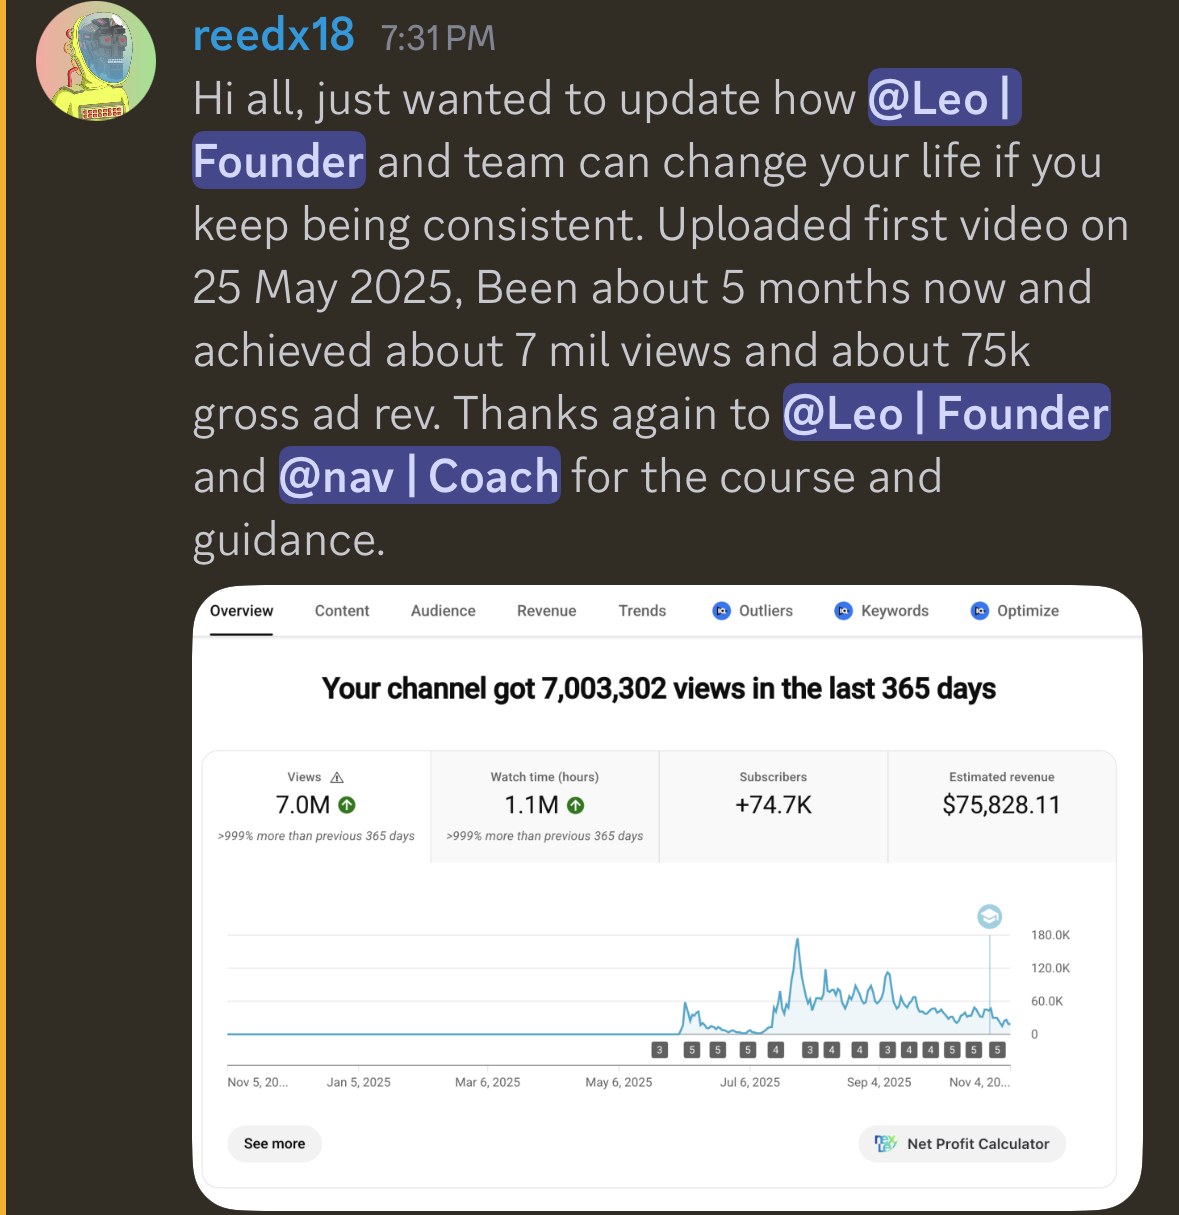The height and width of the screenshot is (1215, 1179).
Task: Switch to the Content tab
Action: 342,611
